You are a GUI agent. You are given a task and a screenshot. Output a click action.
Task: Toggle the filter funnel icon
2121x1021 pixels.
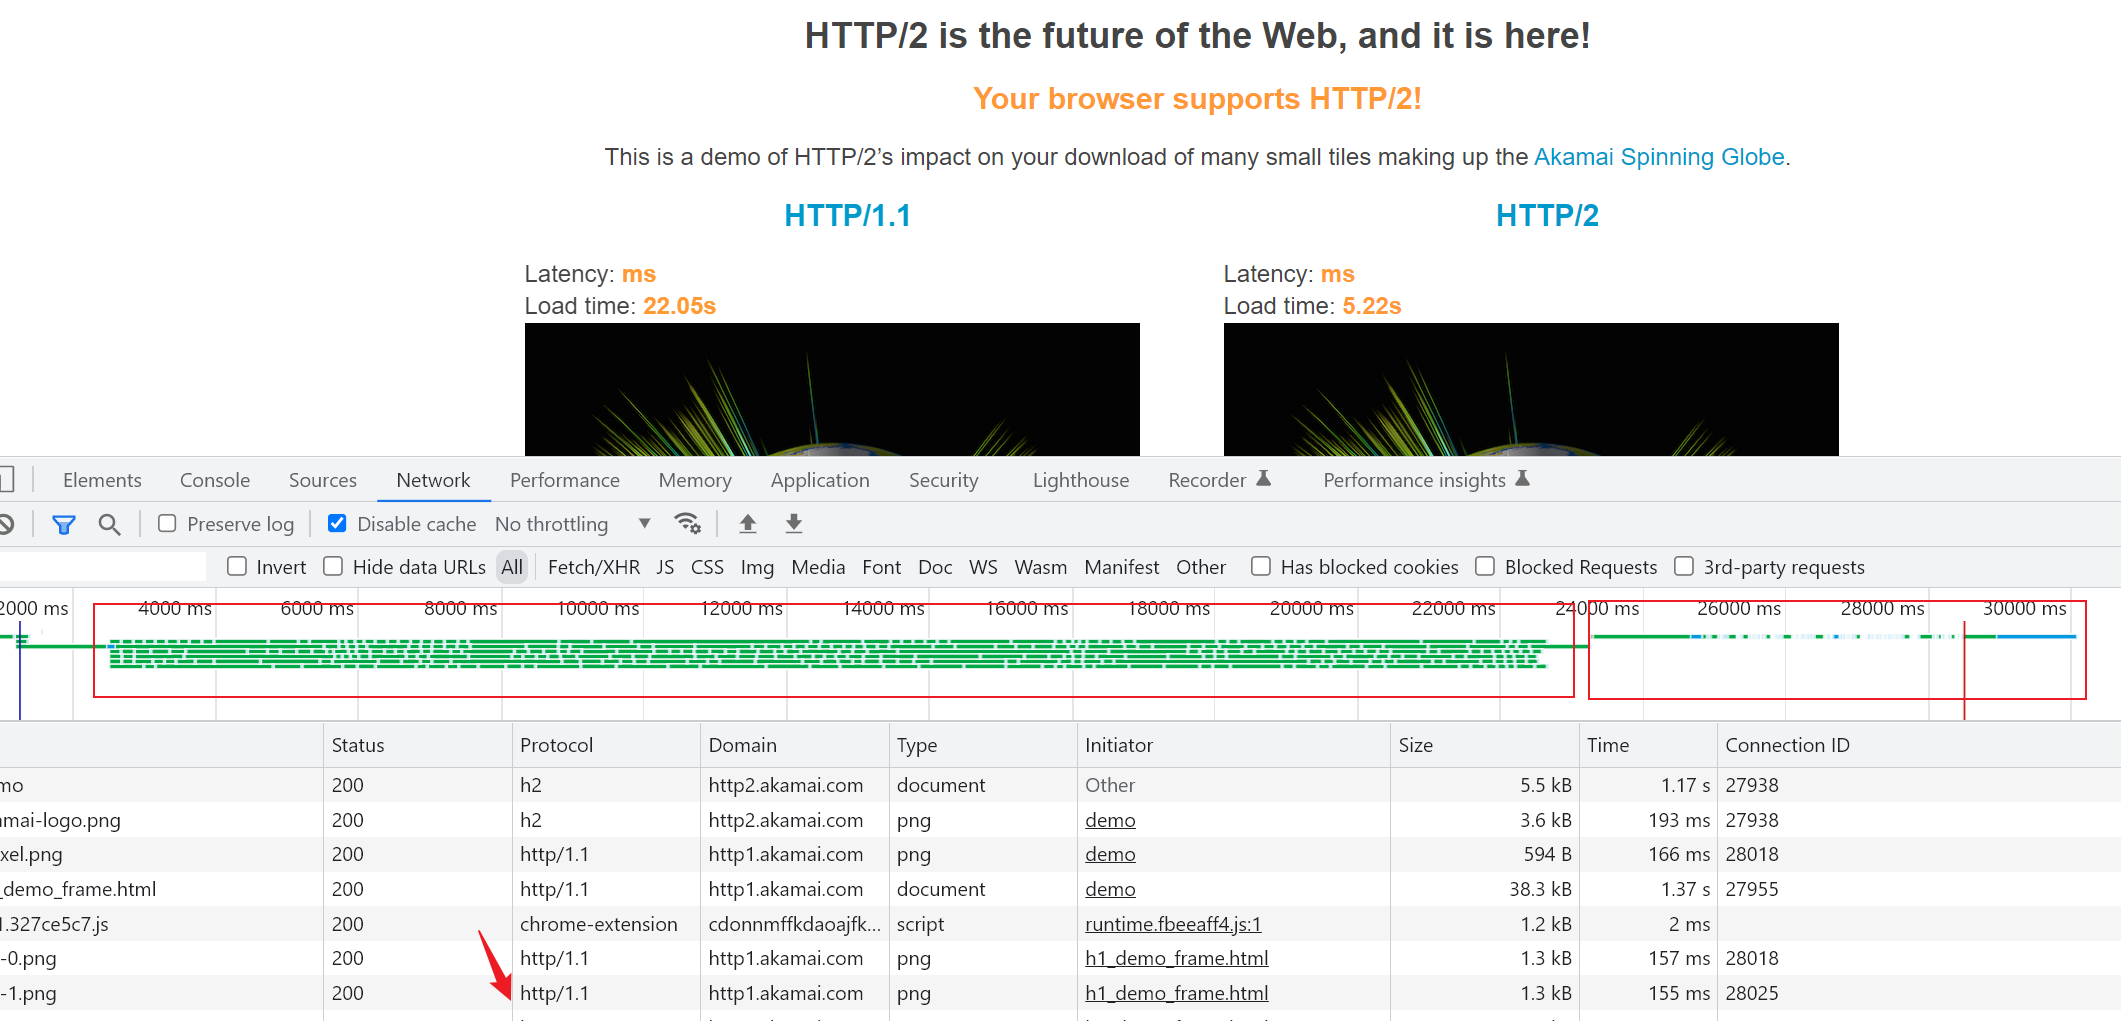pos(64,524)
